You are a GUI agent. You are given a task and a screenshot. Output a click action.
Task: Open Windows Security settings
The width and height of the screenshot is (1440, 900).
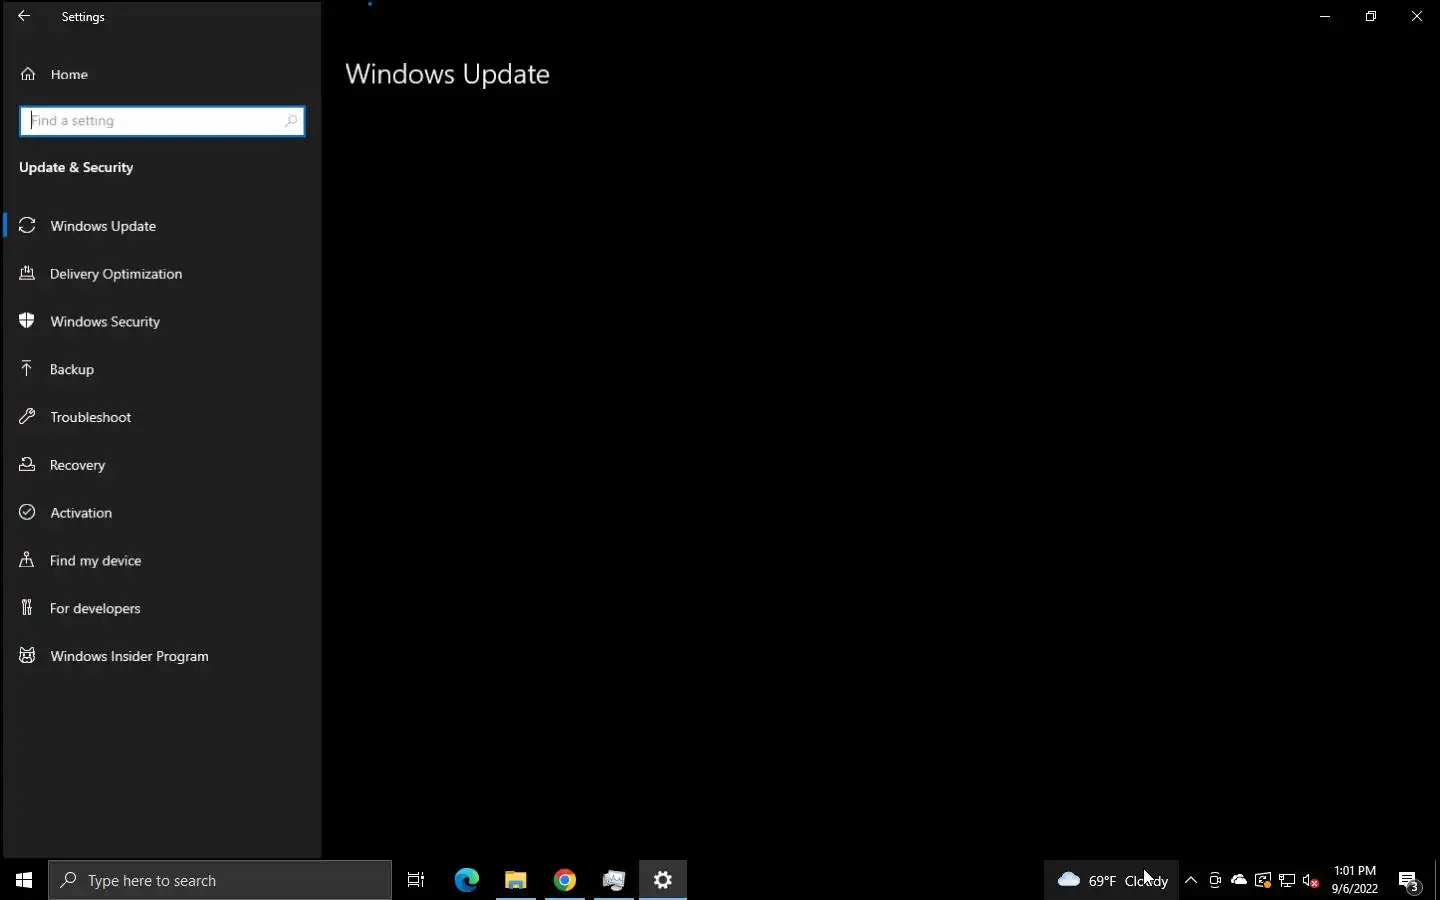162,322
